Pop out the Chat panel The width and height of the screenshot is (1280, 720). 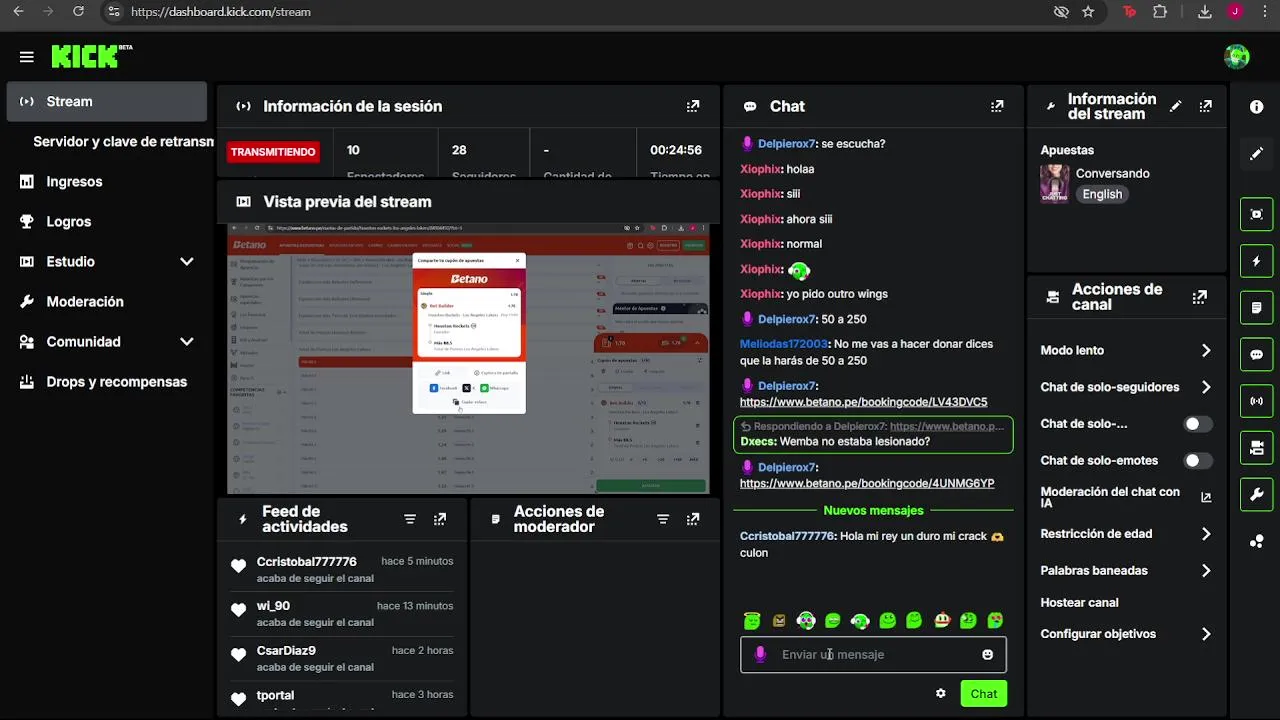[x=997, y=106]
